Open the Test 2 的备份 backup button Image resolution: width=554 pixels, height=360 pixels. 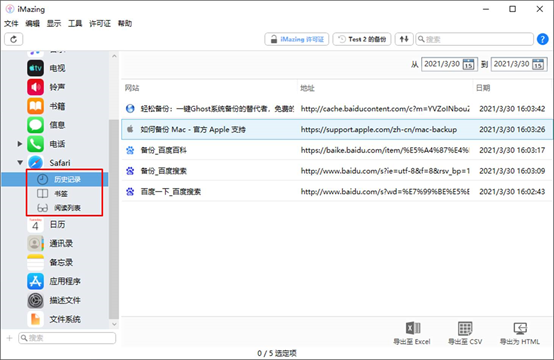coord(362,39)
